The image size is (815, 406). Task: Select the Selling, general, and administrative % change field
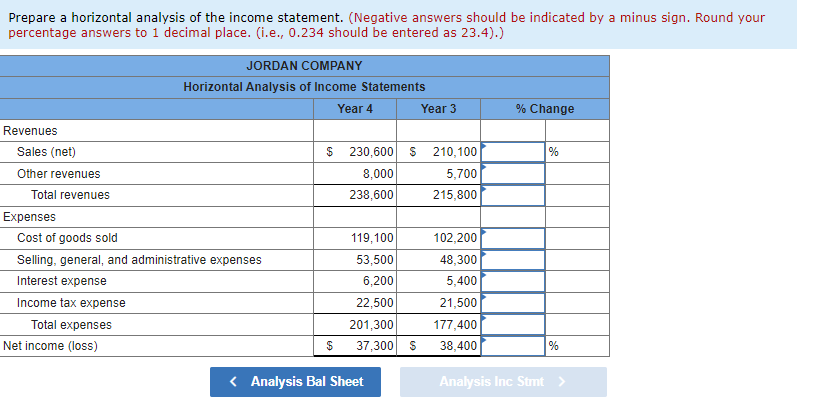pos(513,260)
